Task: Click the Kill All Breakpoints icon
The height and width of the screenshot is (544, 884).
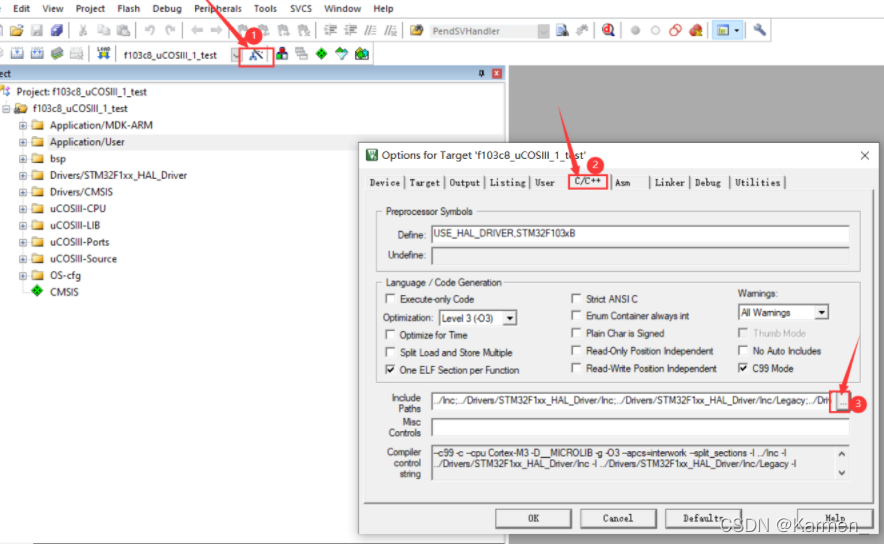Action: point(696,30)
